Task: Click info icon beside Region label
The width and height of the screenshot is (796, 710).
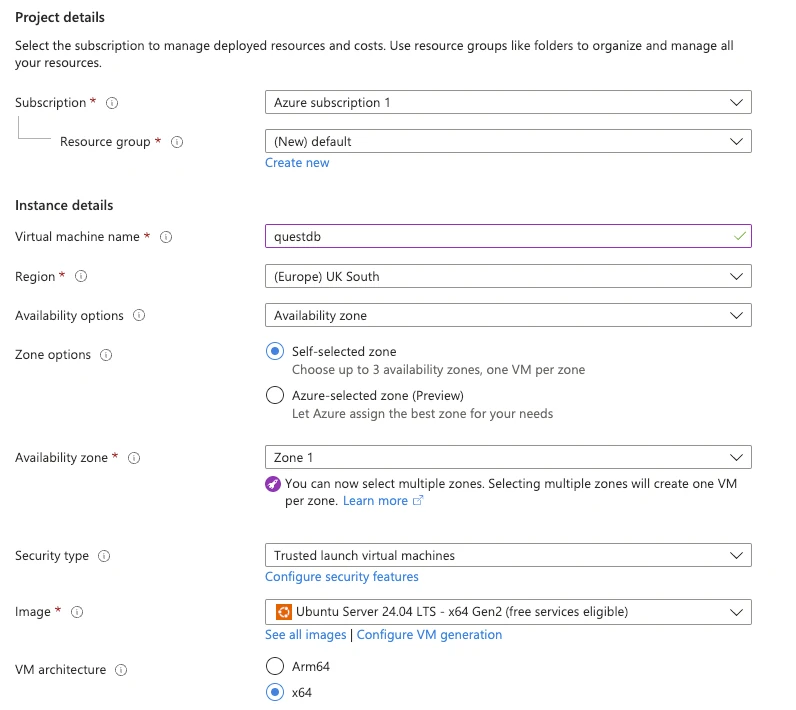Action: click(x=82, y=276)
